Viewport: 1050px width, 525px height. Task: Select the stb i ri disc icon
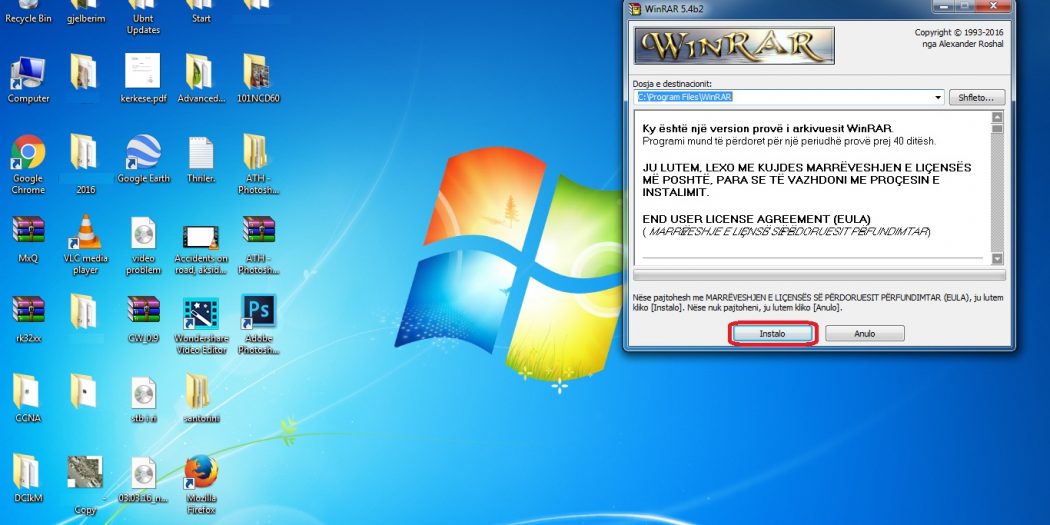143,398
